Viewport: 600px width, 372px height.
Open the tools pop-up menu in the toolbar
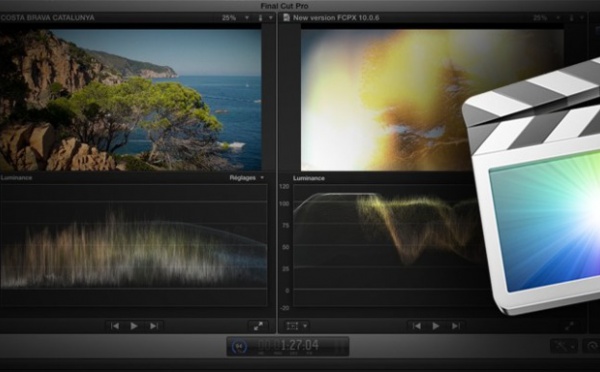(x=564, y=346)
